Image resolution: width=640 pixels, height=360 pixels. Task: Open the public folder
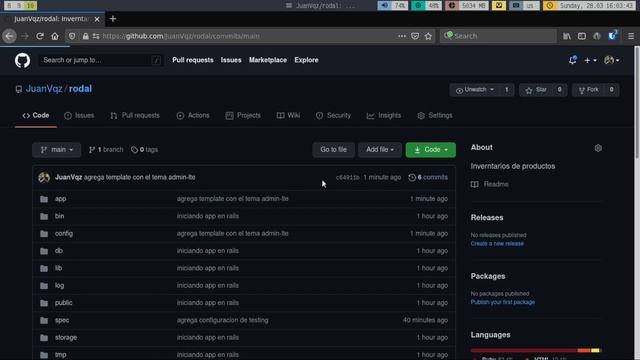click(64, 303)
